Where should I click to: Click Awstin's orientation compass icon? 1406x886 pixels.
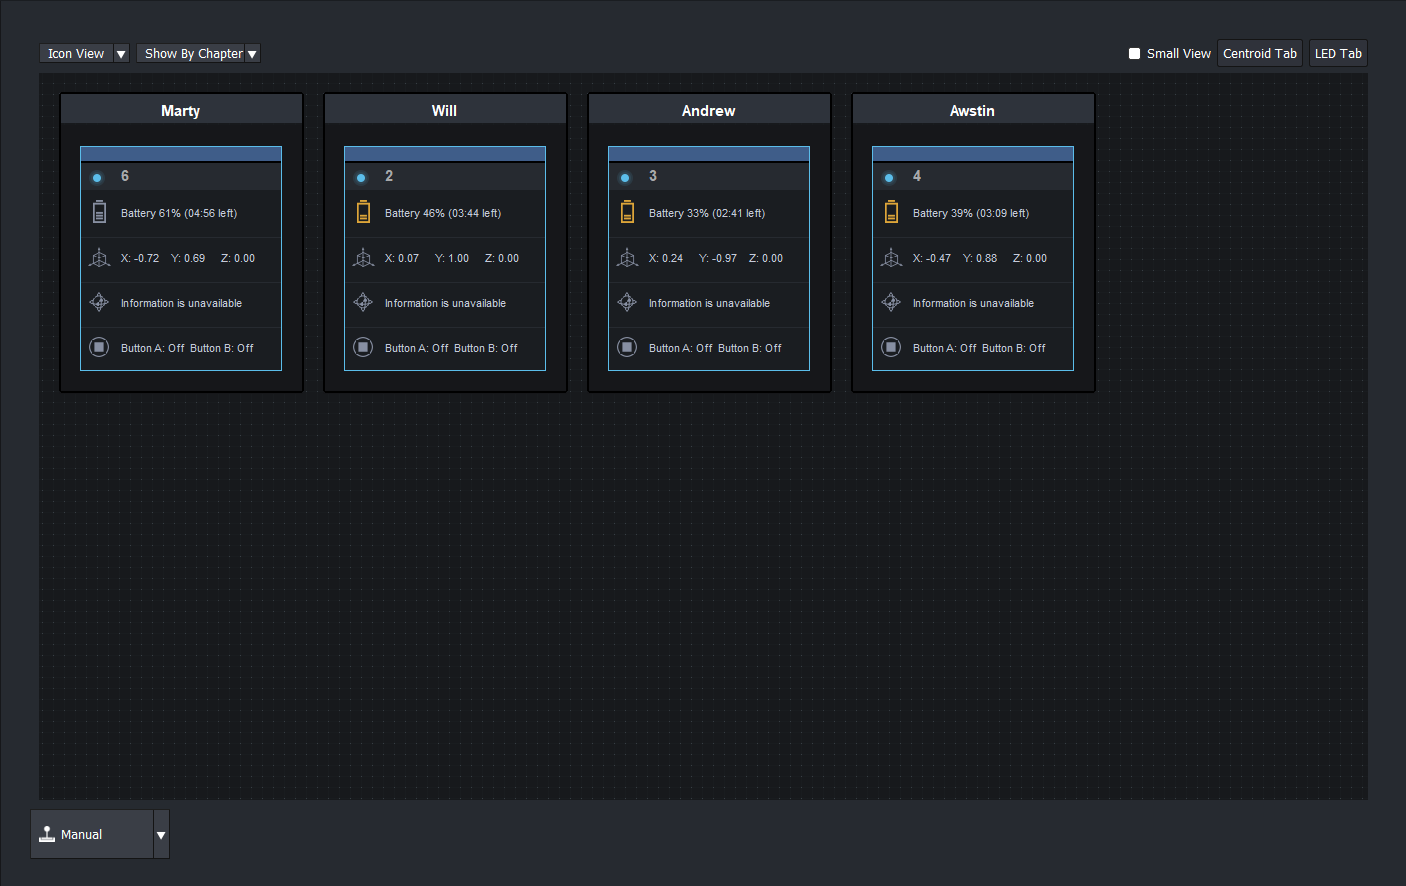click(x=891, y=302)
